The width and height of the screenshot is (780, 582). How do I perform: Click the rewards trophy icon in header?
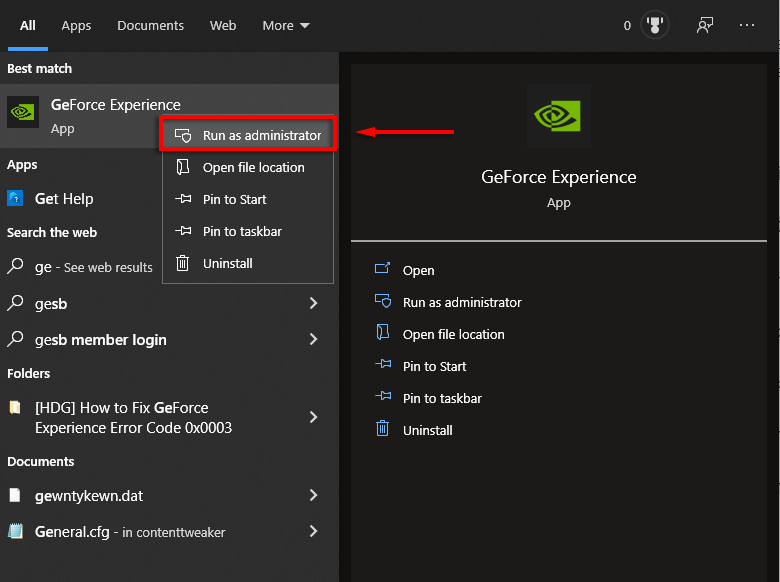(x=654, y=26)
